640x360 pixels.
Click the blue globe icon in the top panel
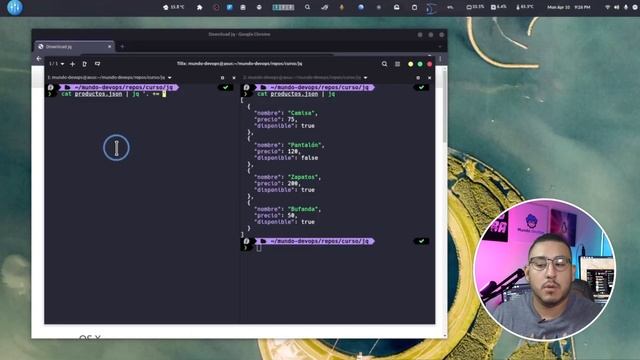click(361, 7)
